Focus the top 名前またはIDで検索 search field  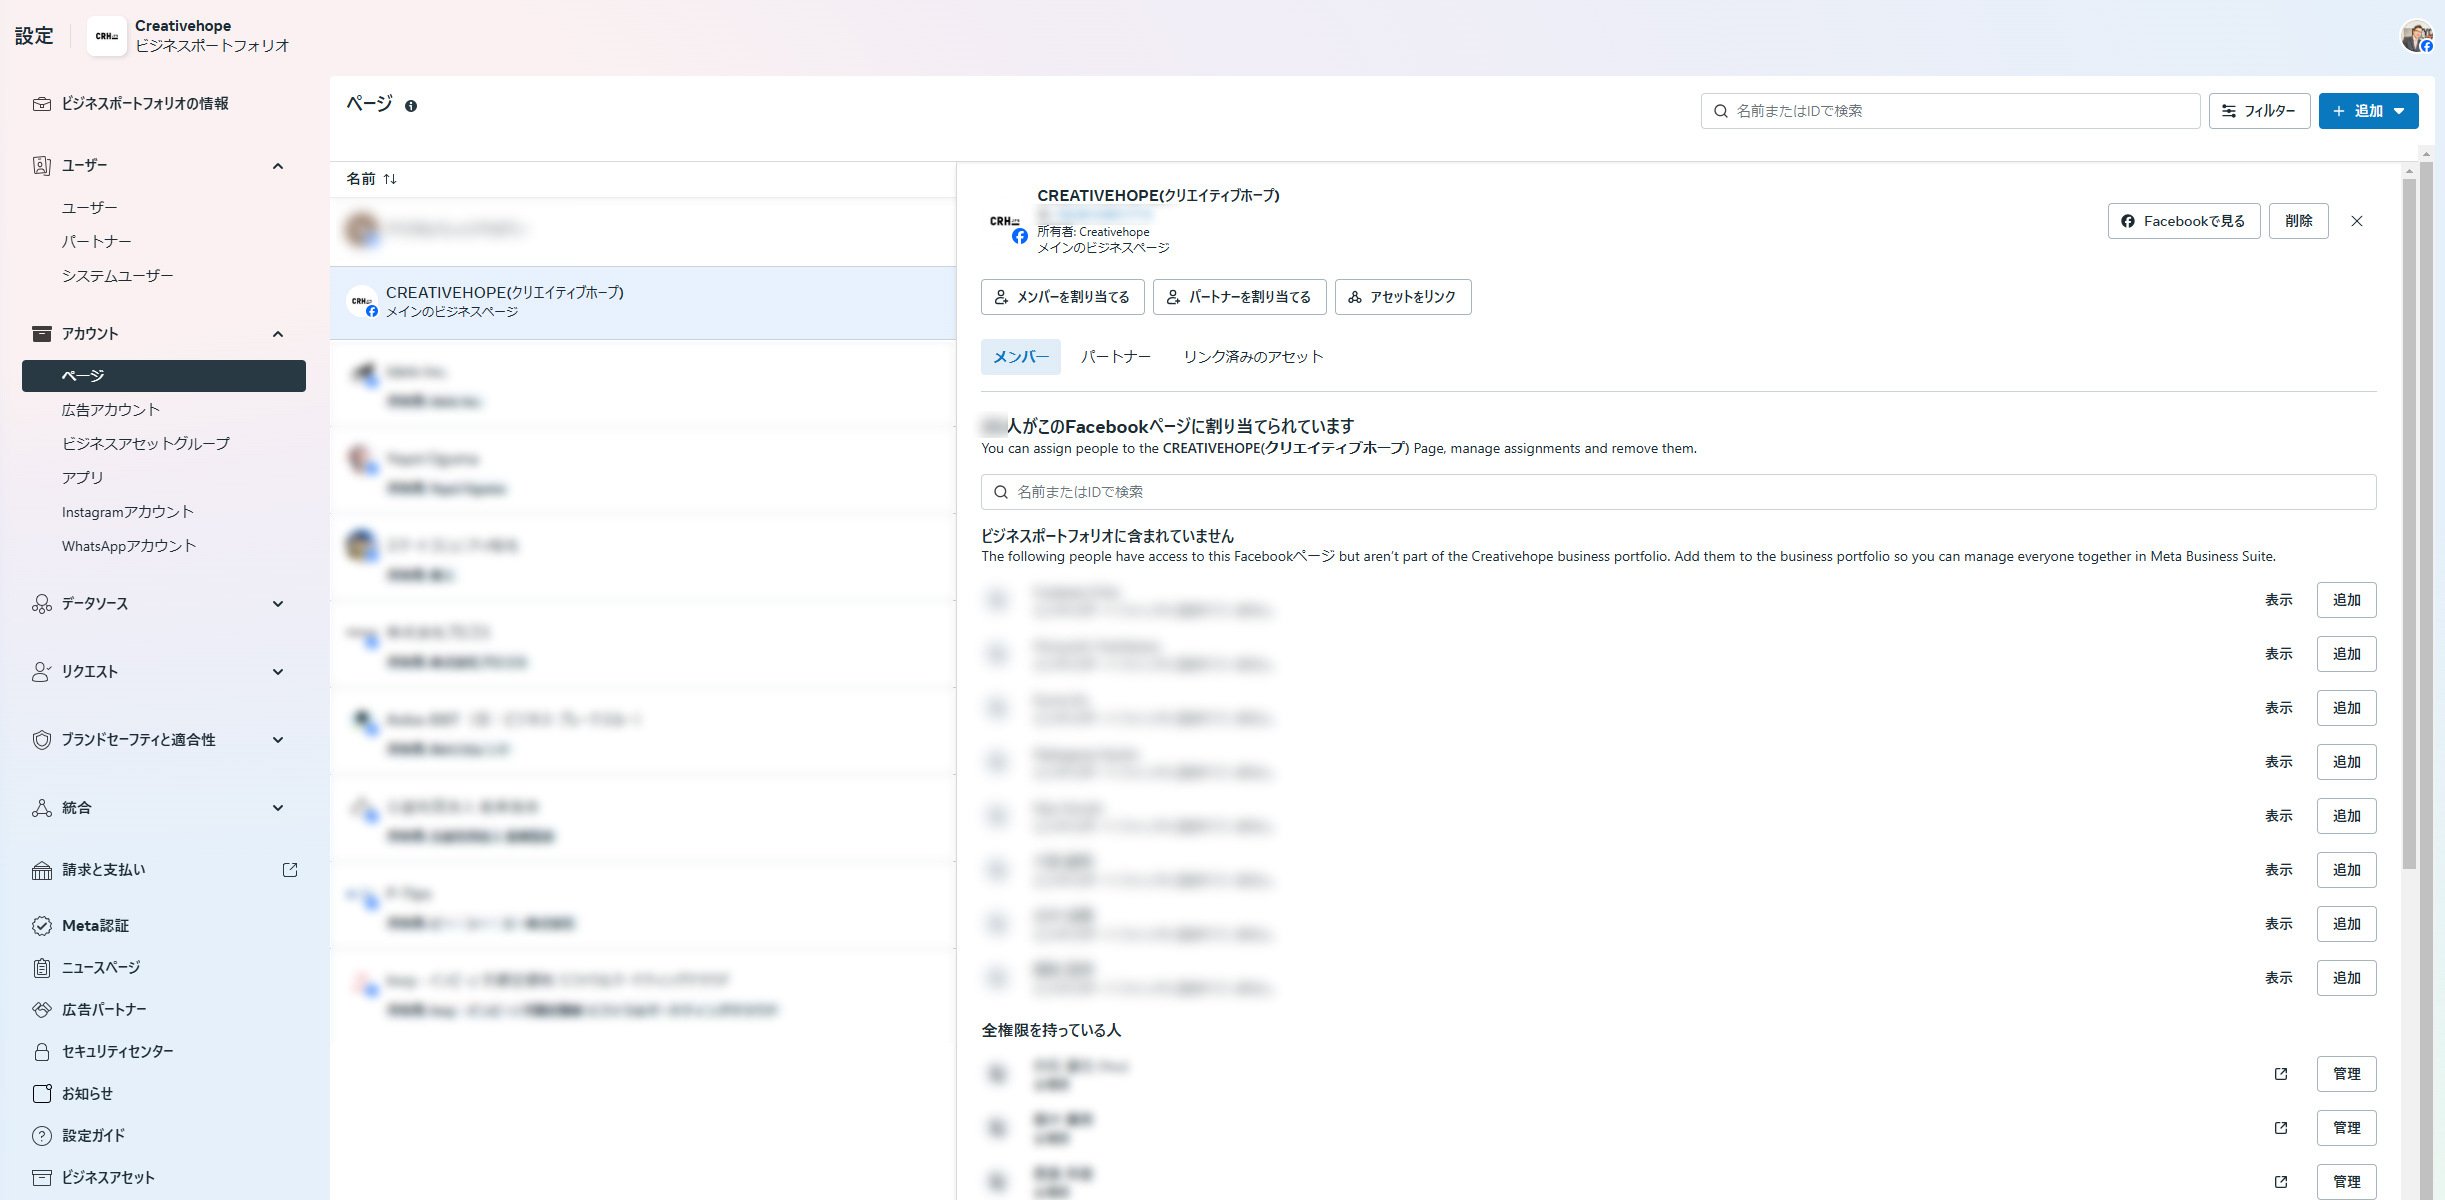[x=1950, y=111]
